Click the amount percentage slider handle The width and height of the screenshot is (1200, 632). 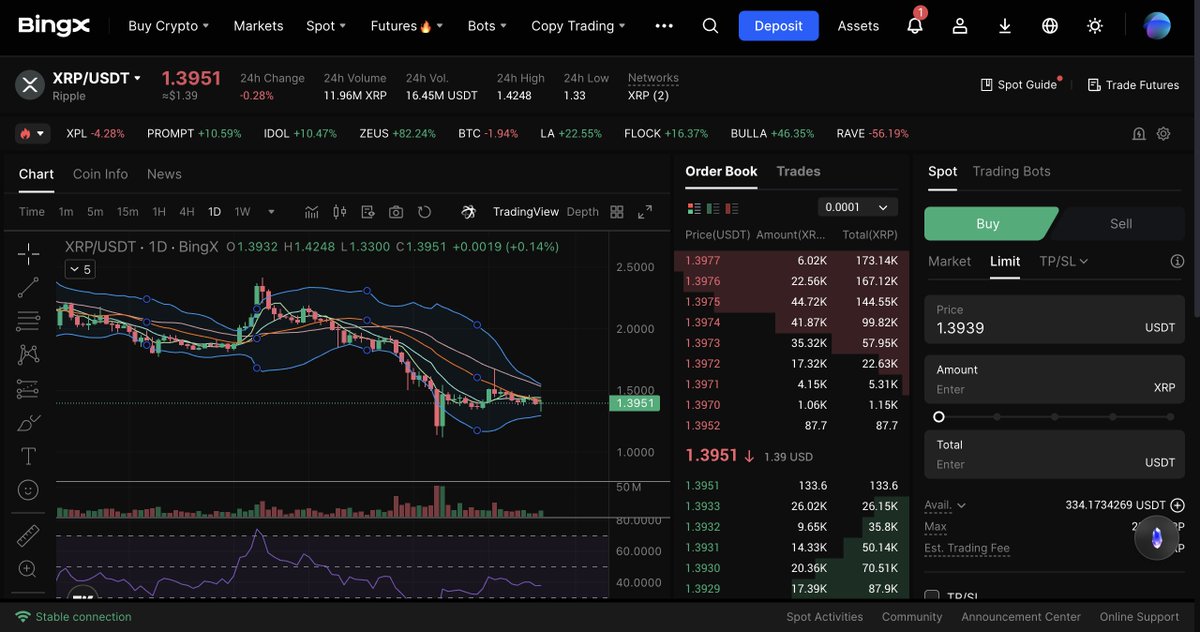point(938,417)
